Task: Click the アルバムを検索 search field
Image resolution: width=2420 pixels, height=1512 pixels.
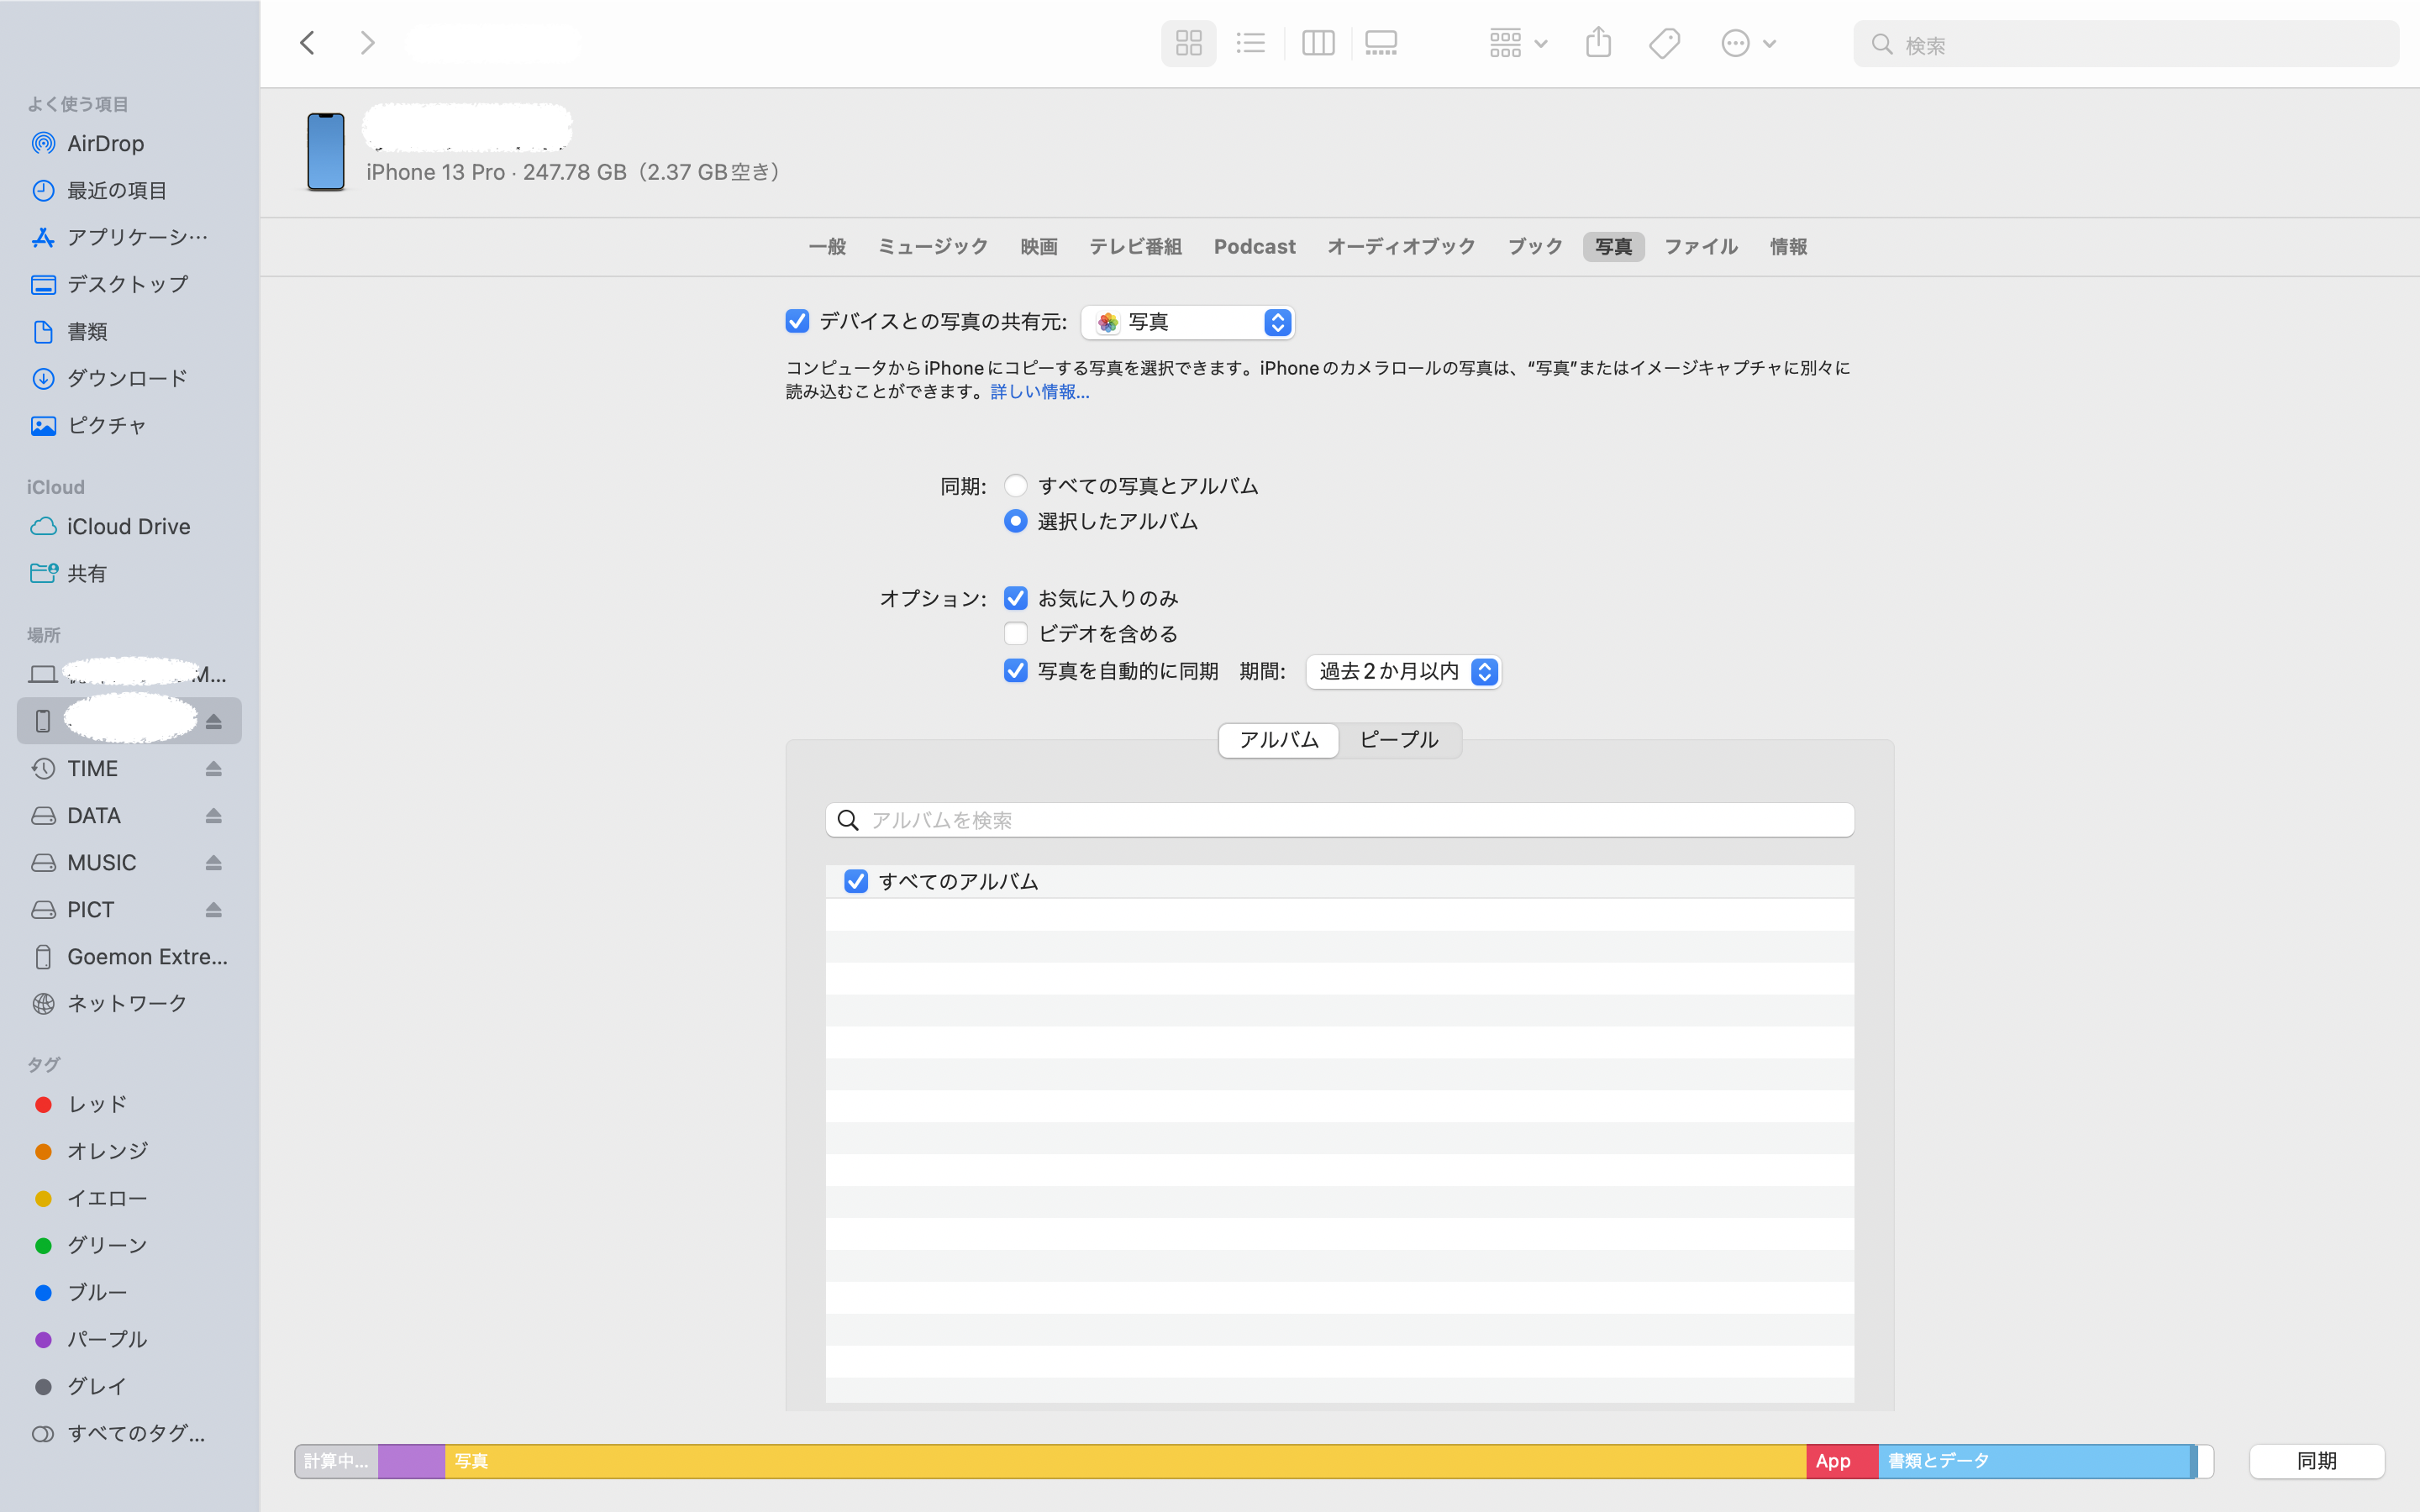Action: coord(1340,820)
